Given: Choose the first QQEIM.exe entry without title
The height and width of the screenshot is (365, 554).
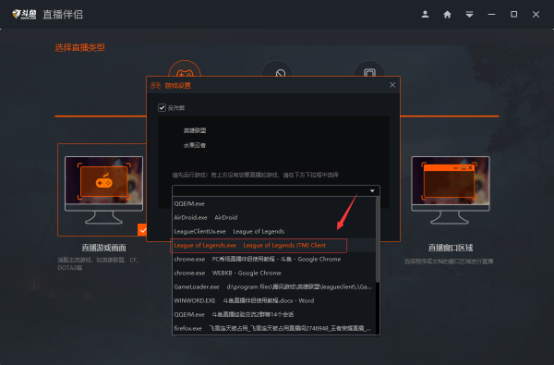Looking at the screenshot, I should click(x=274, y=204).
